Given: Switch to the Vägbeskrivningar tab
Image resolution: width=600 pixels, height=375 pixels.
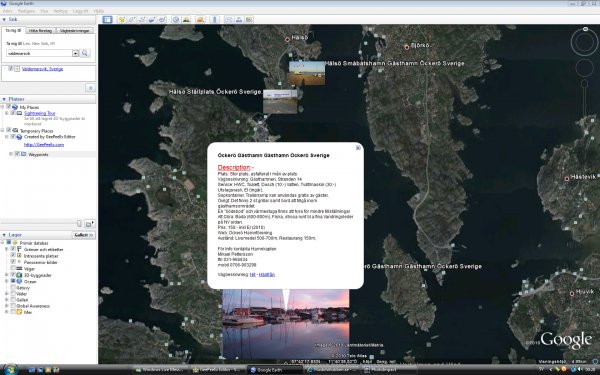Looking at the screenshot, I should click(x=75, y=31).
